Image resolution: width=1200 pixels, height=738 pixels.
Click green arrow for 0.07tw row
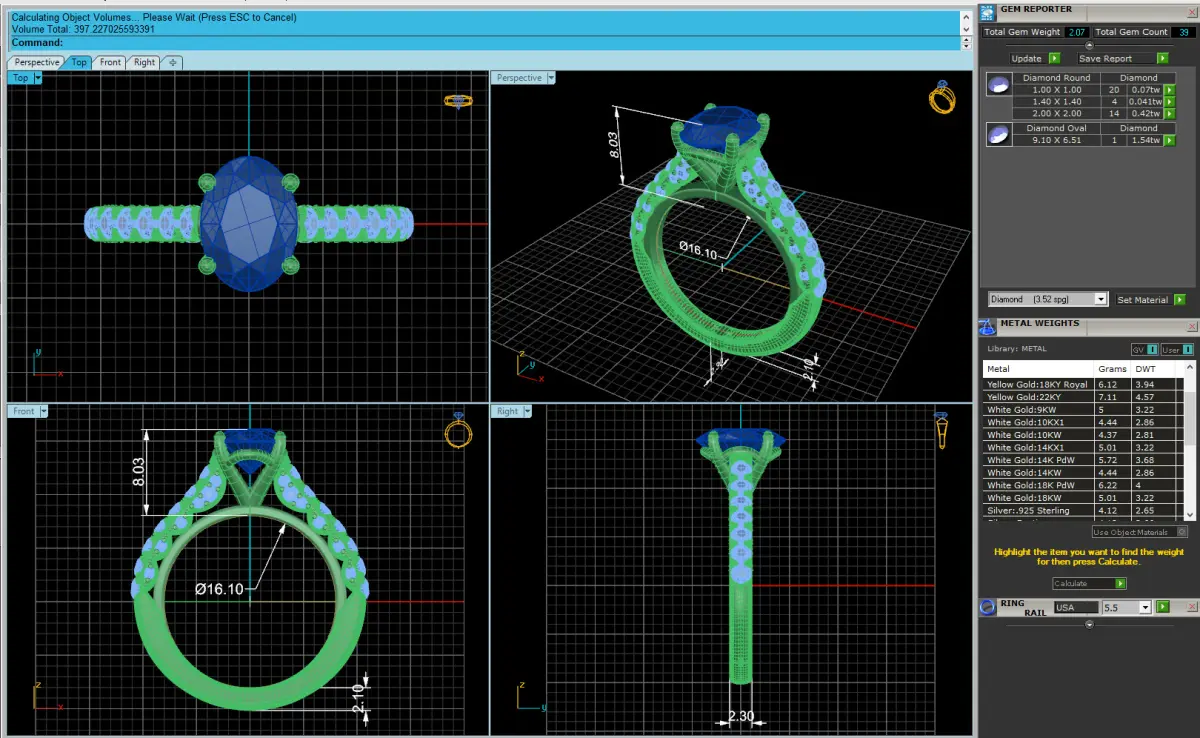click(1168, 89)
